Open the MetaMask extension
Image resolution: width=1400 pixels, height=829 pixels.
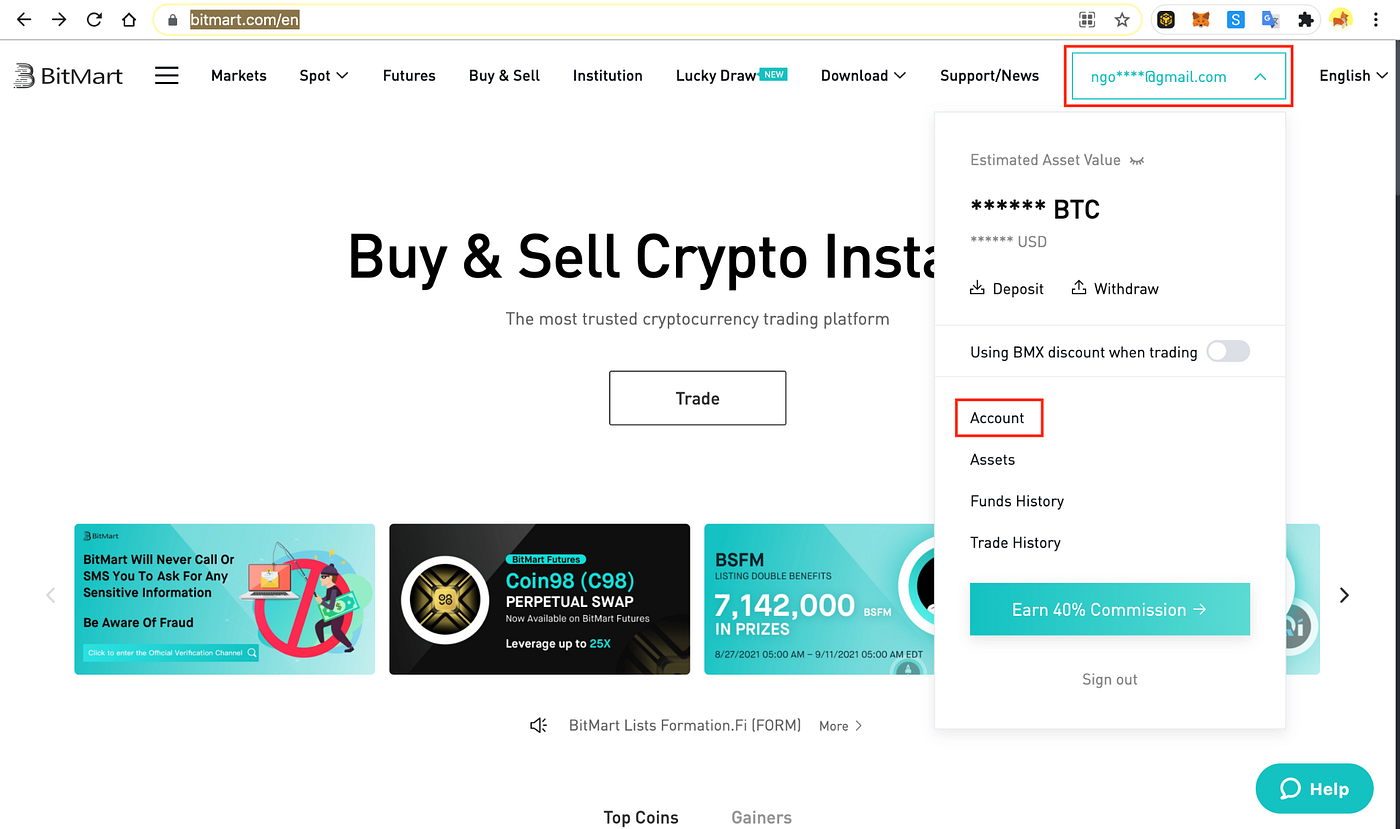tap(1200, 19)
